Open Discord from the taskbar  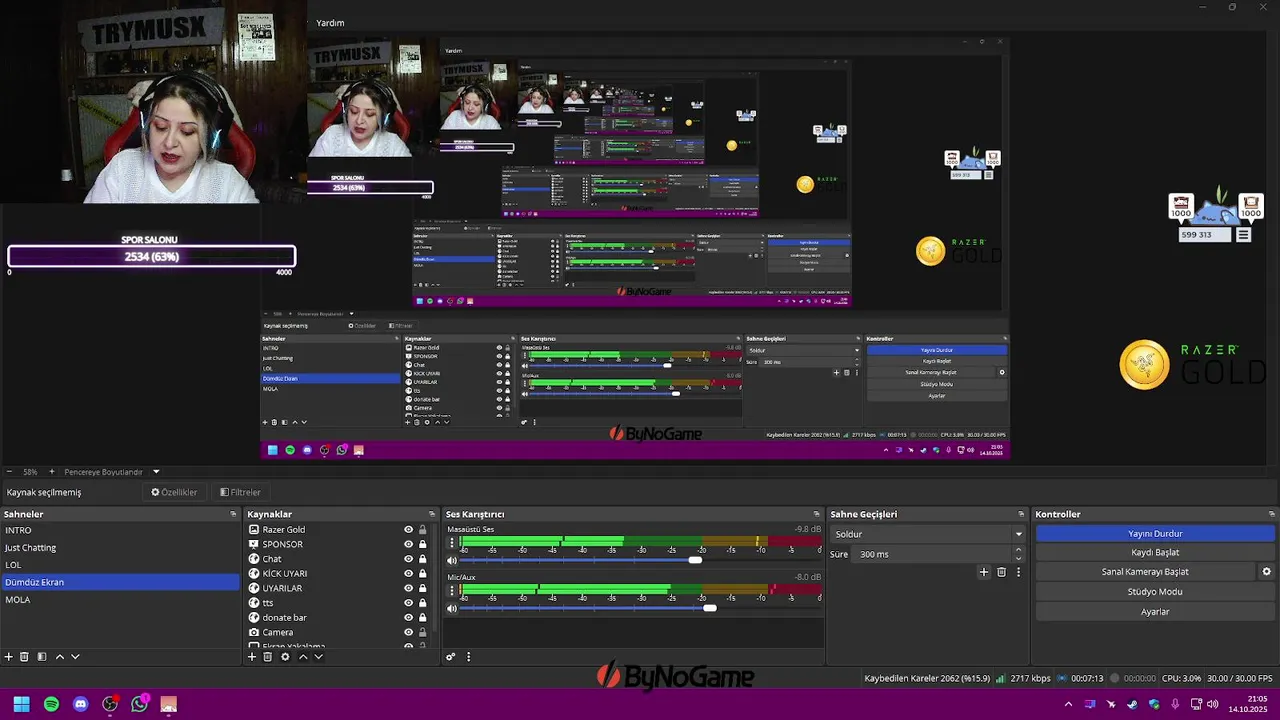[81, 704]
